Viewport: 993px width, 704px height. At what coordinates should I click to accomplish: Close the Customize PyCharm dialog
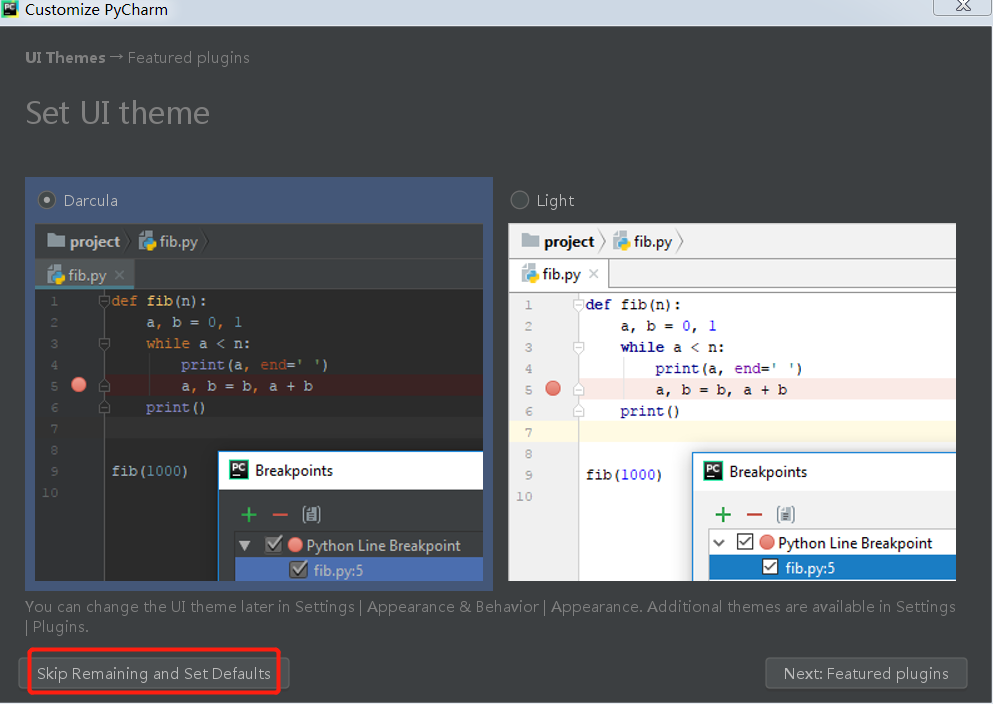(x=963, y=6)
